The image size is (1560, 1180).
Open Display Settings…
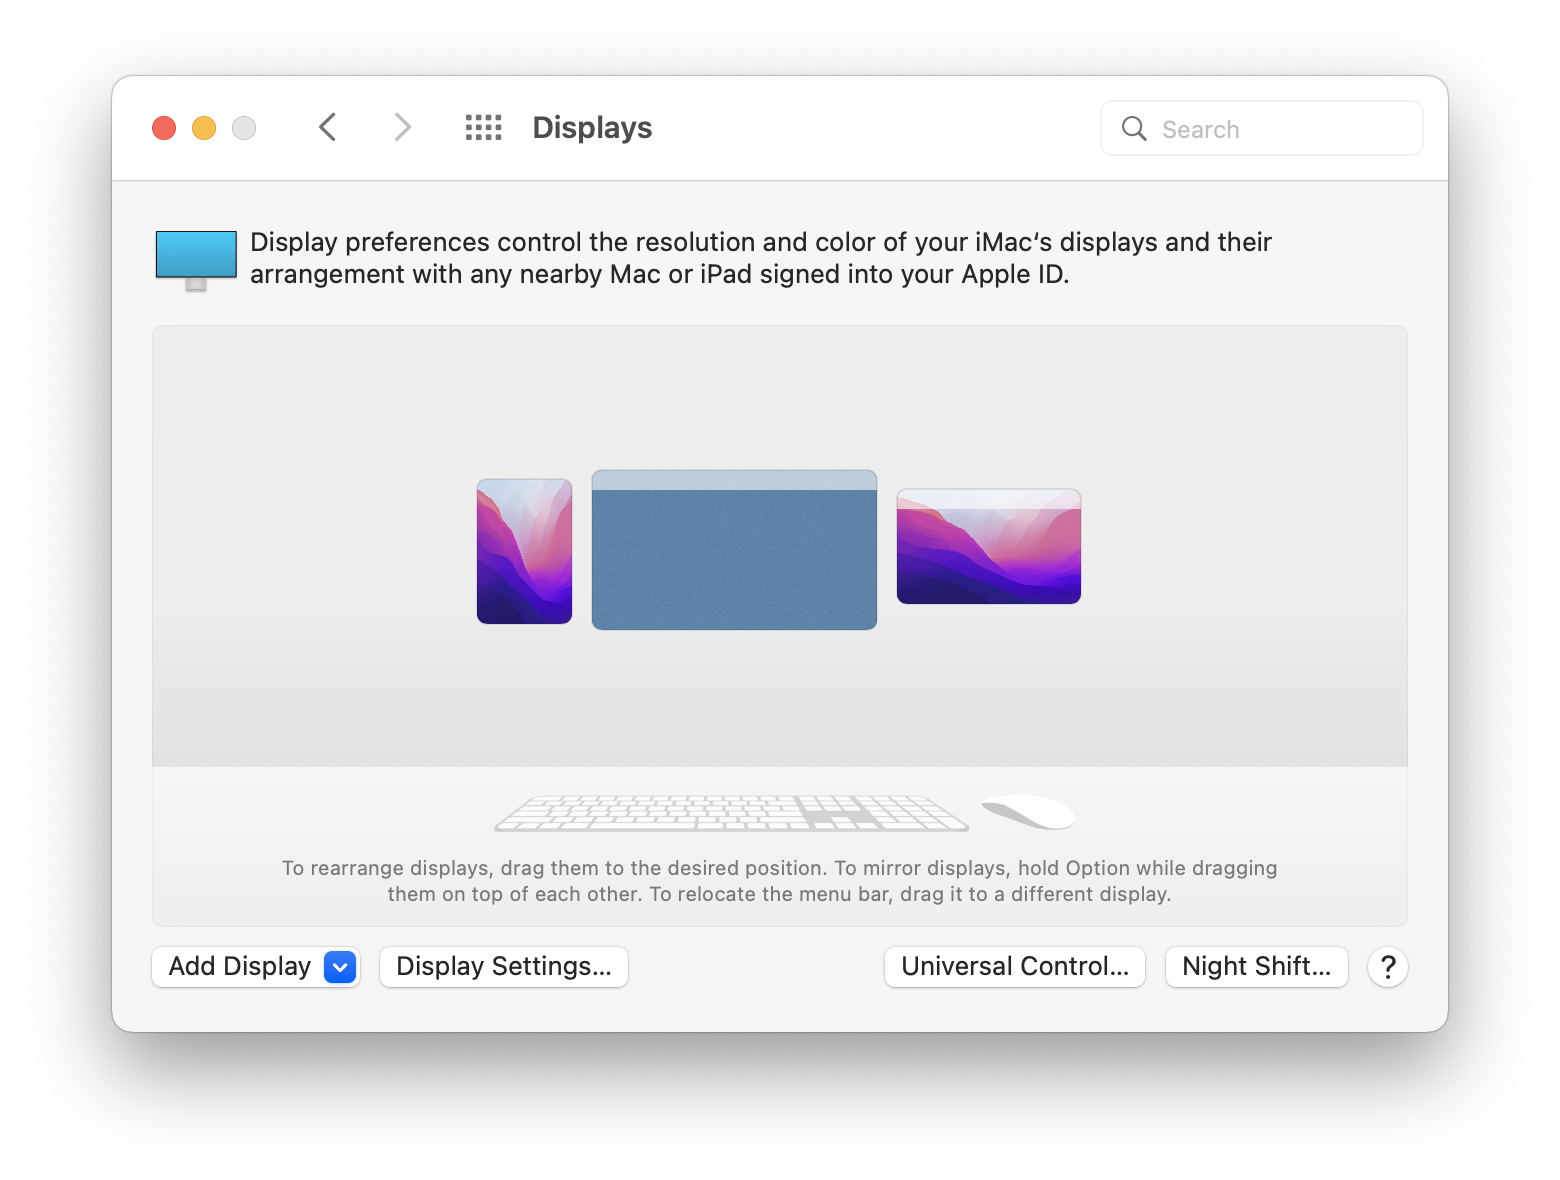pos(504,967)
